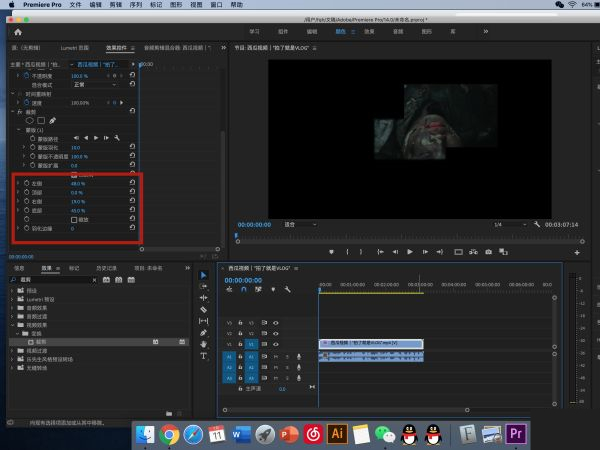
Task: Toggle V1 track output eye
Action: [x=276, y=344]
